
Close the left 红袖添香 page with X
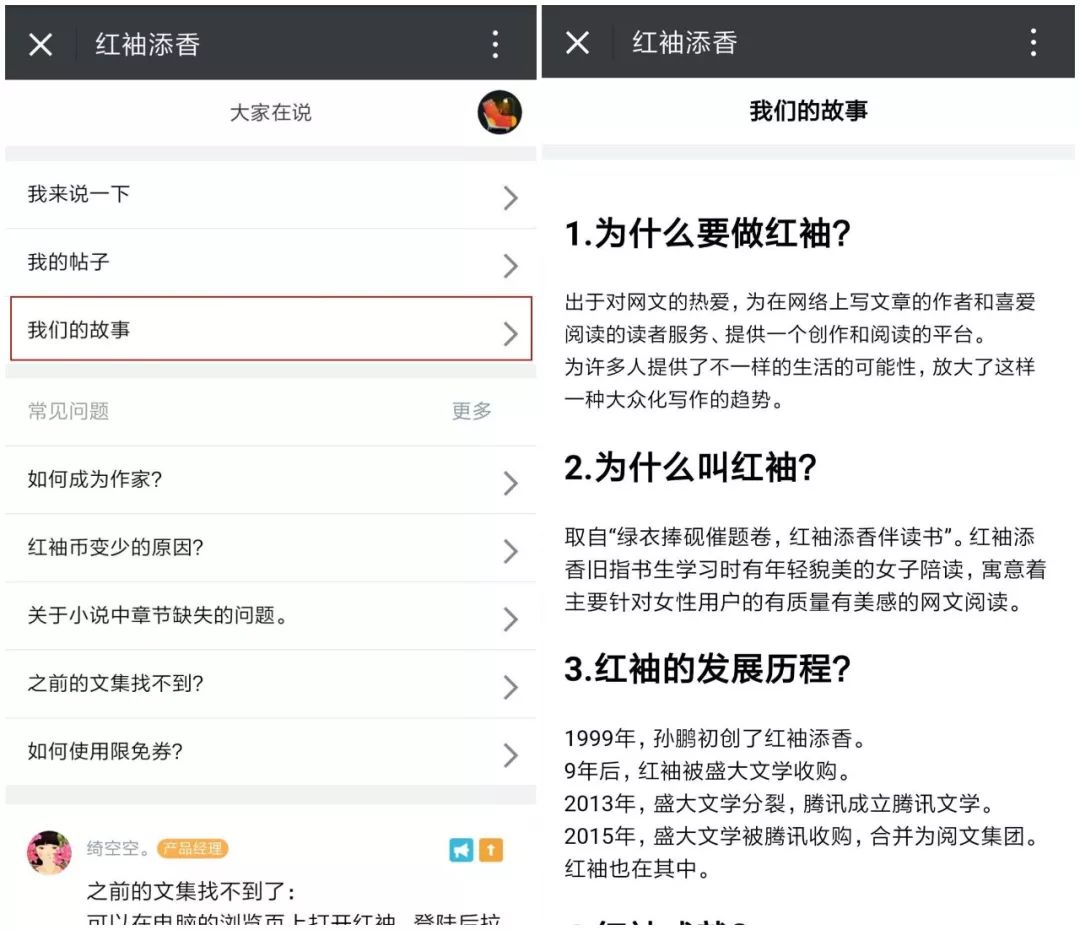click(41, 45)
